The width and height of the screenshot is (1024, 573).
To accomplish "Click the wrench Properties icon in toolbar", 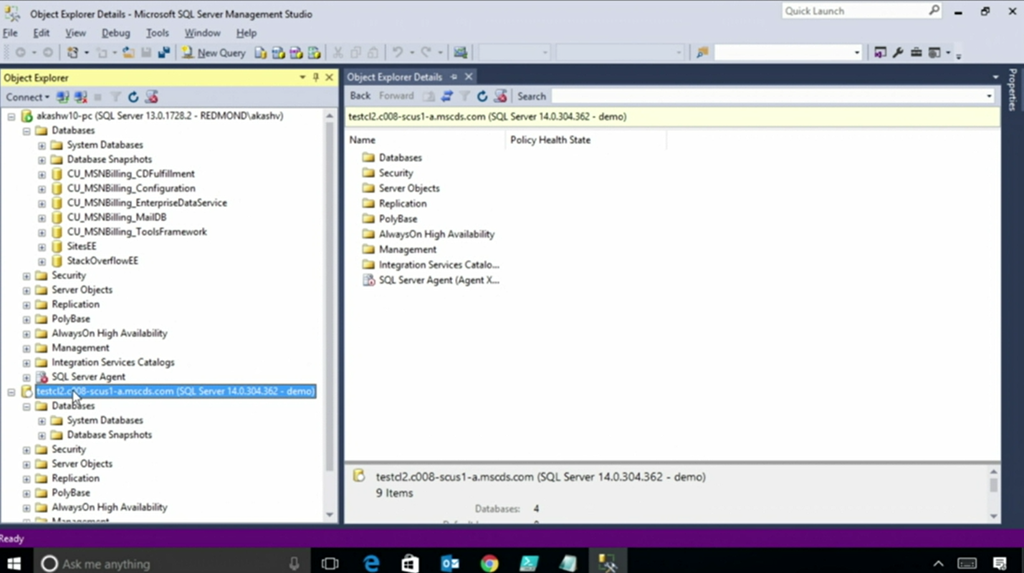I will 898,53.
